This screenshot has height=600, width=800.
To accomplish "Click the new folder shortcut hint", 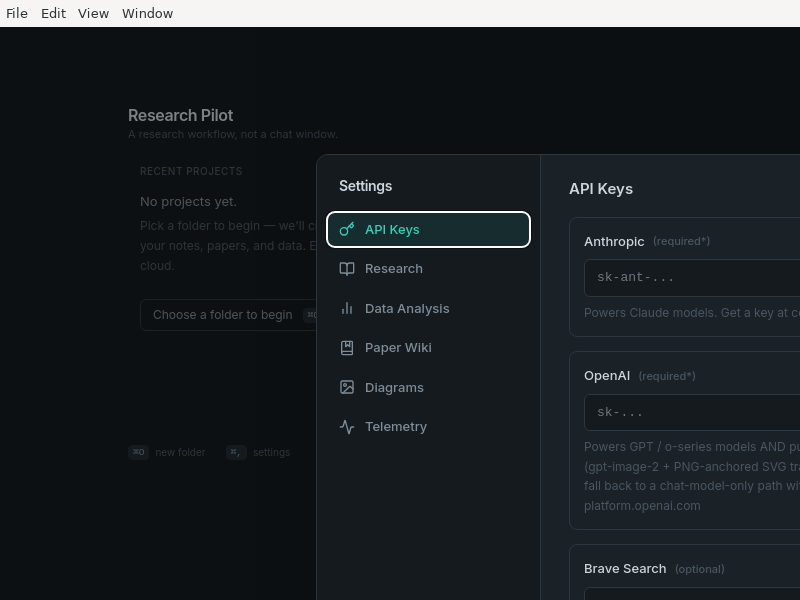I will pos(167,453).
